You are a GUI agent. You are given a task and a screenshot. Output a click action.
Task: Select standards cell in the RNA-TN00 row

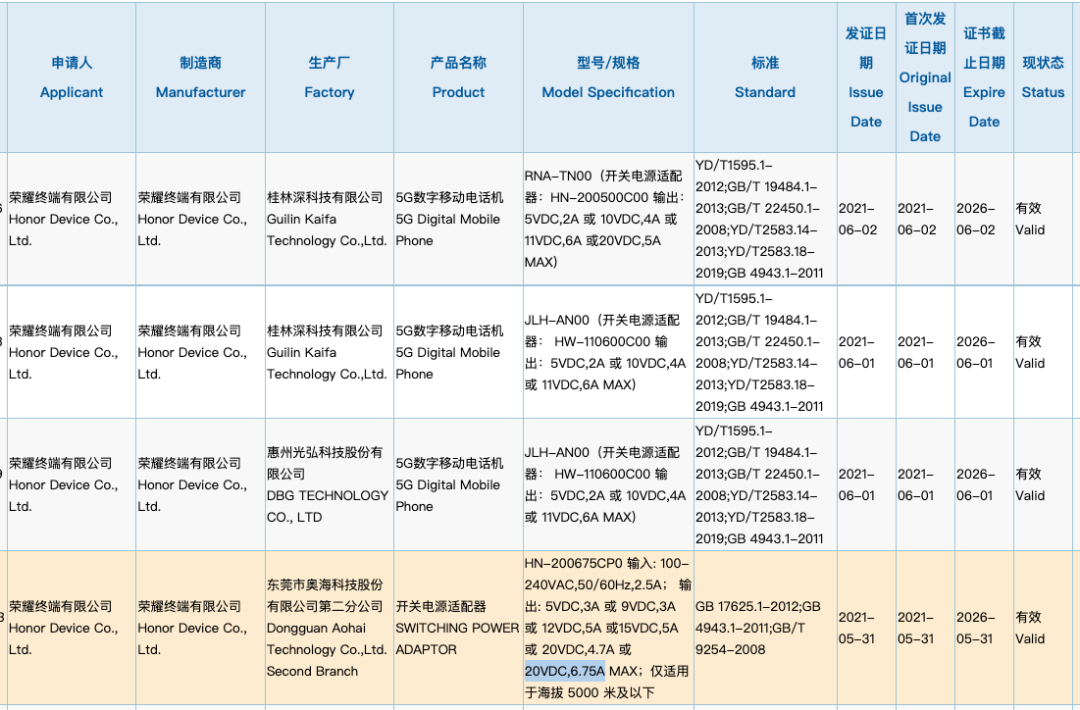(x=765, y=219)
